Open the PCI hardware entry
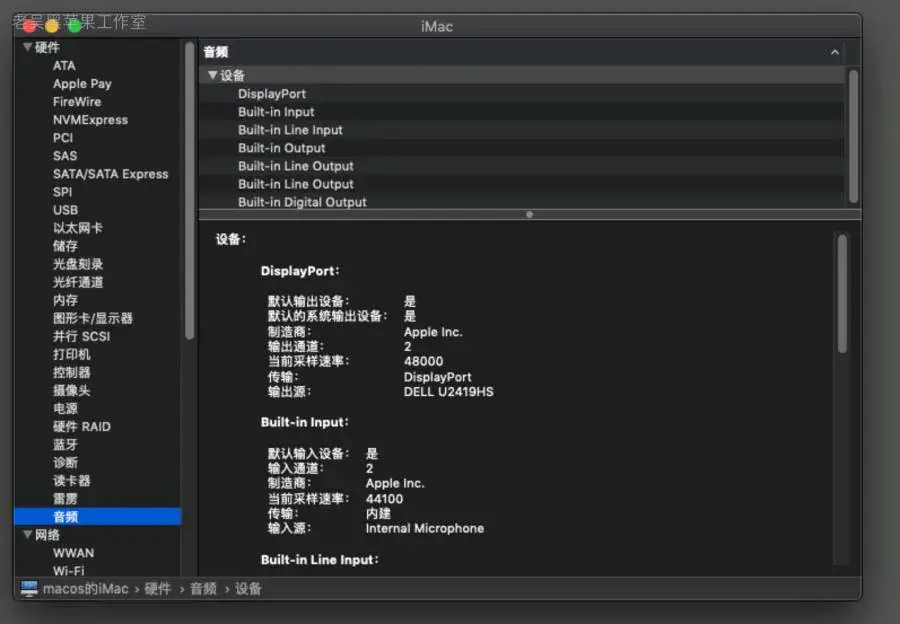The width and height of the screenshot is (900, 624). (63, 138)
